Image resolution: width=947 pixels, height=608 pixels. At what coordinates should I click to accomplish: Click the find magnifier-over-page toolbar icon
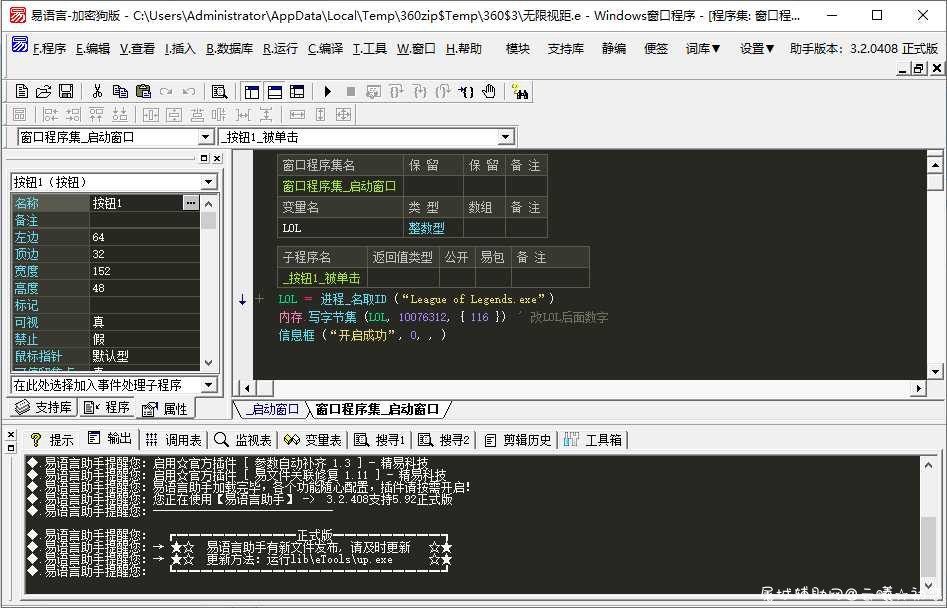pyautogui.click(x=219, y=92)
